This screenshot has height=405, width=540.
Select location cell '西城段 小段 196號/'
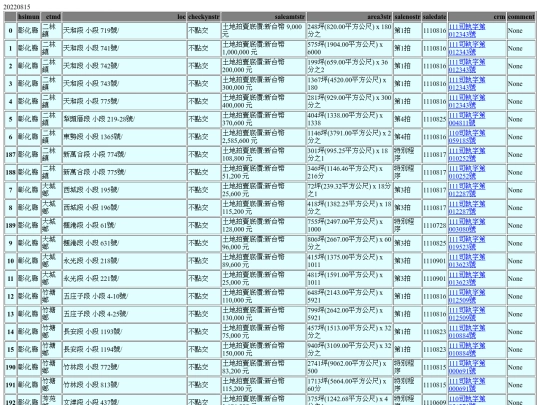124,208
